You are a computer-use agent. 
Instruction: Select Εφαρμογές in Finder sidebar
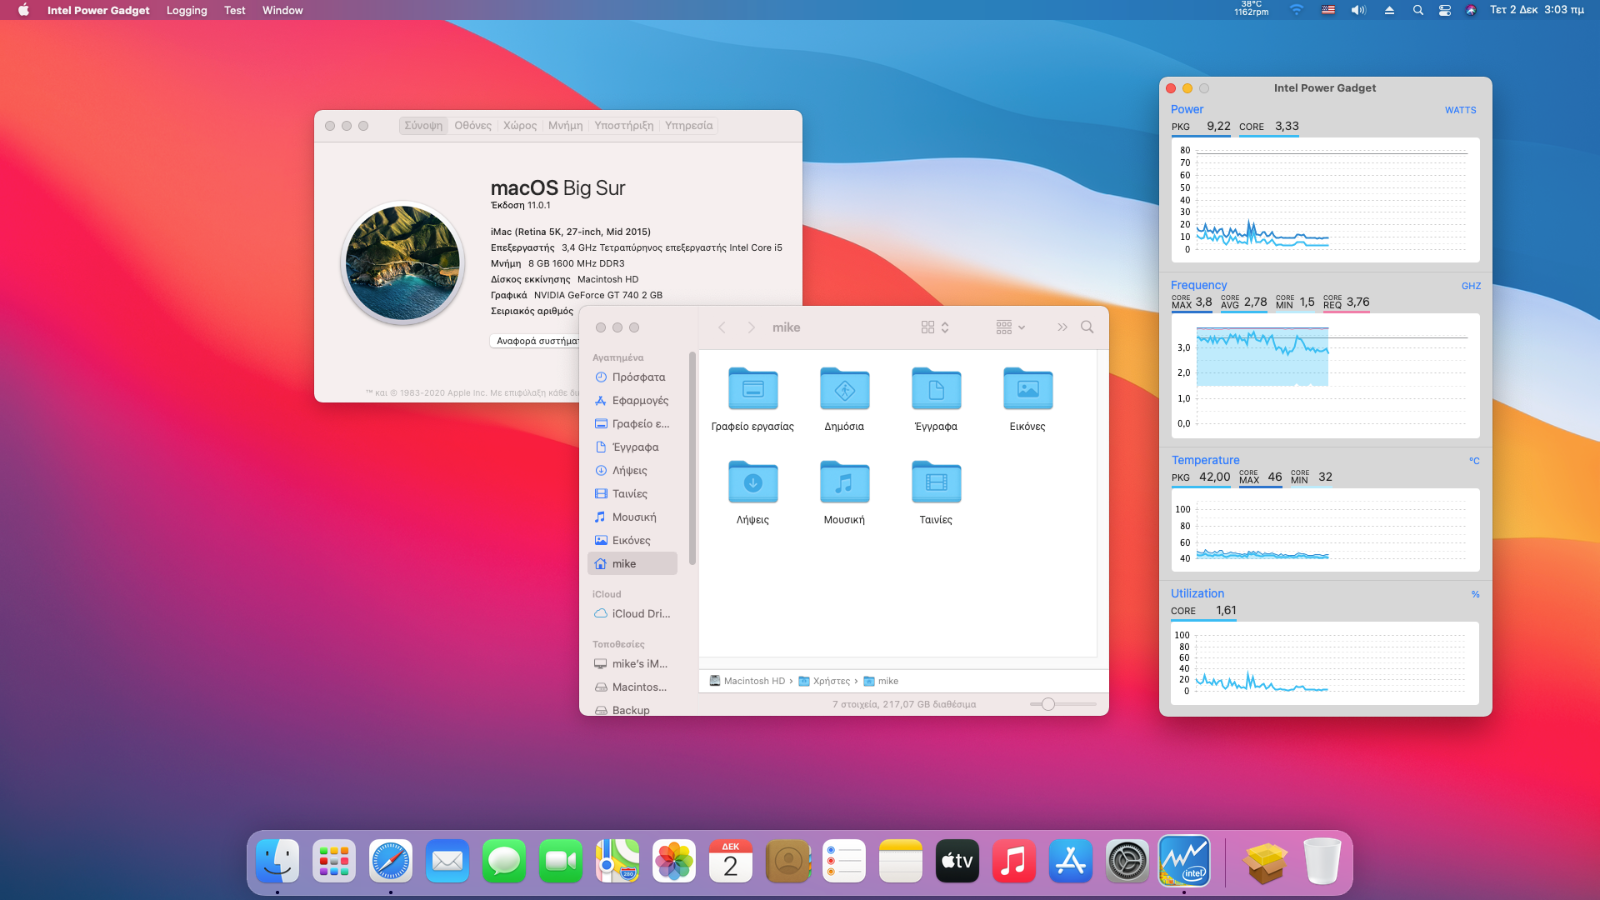click(633, 400)
